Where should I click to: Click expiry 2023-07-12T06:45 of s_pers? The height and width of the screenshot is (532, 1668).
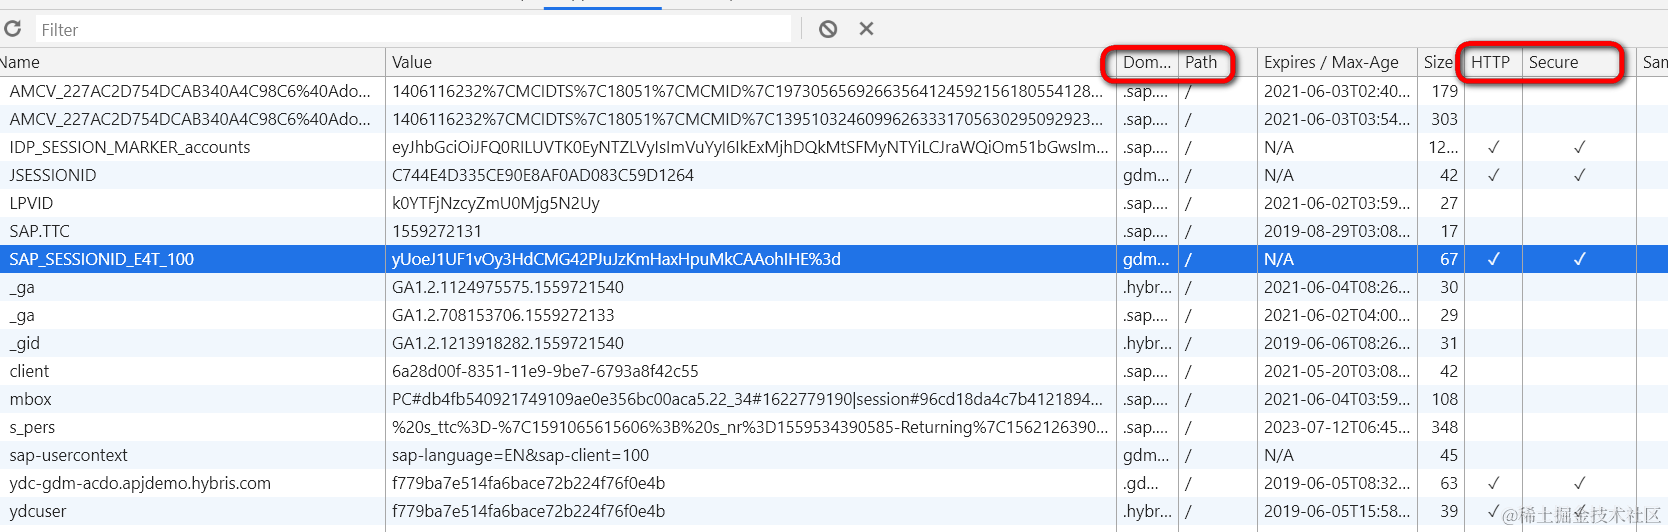[x=1337, y=427]
